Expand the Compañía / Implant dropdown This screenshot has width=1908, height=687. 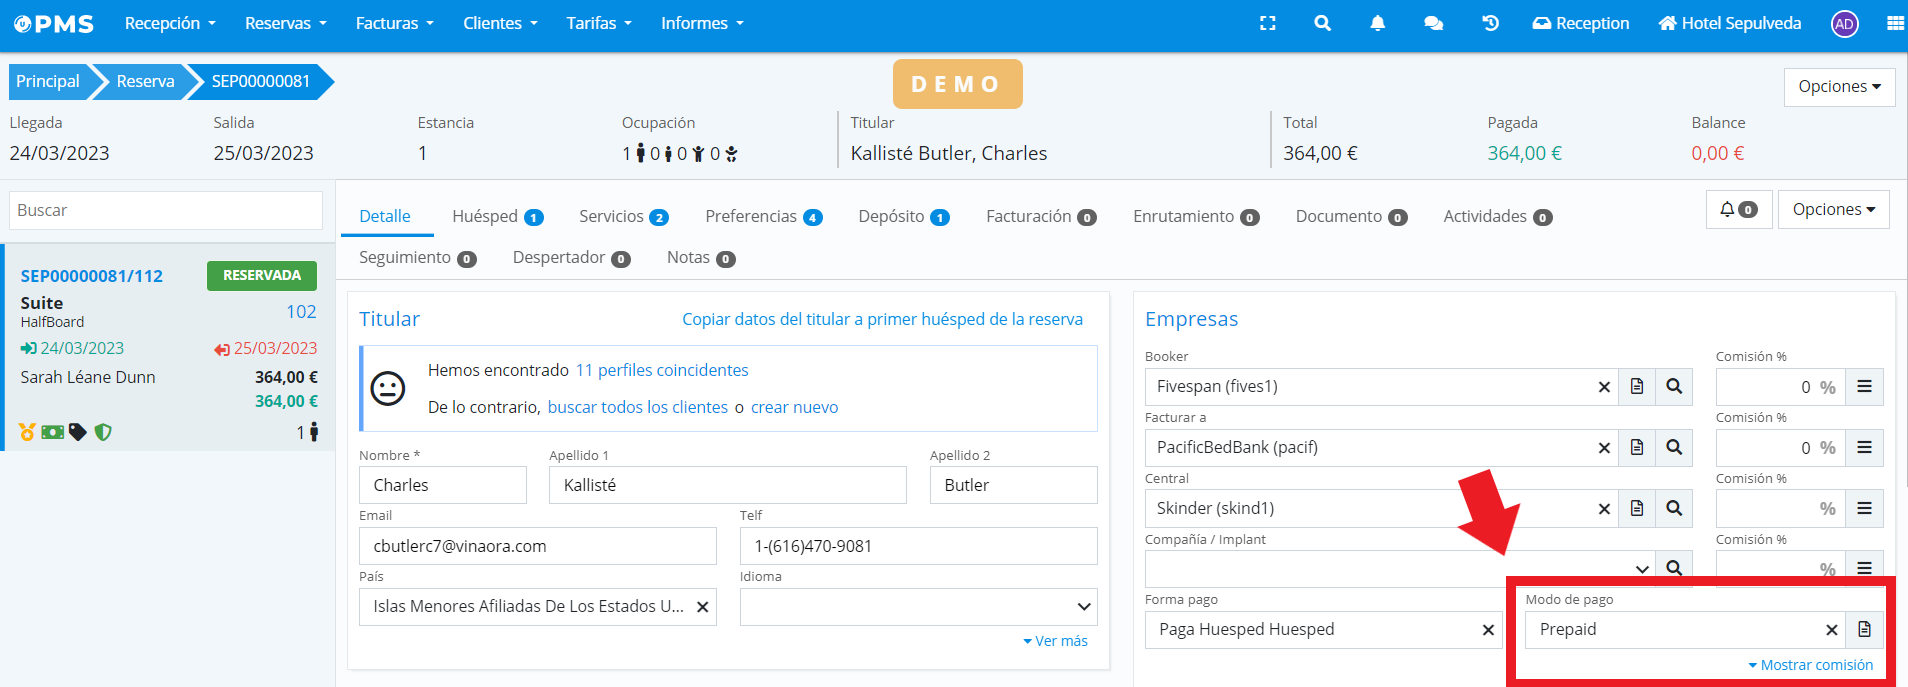[1641, 569]
